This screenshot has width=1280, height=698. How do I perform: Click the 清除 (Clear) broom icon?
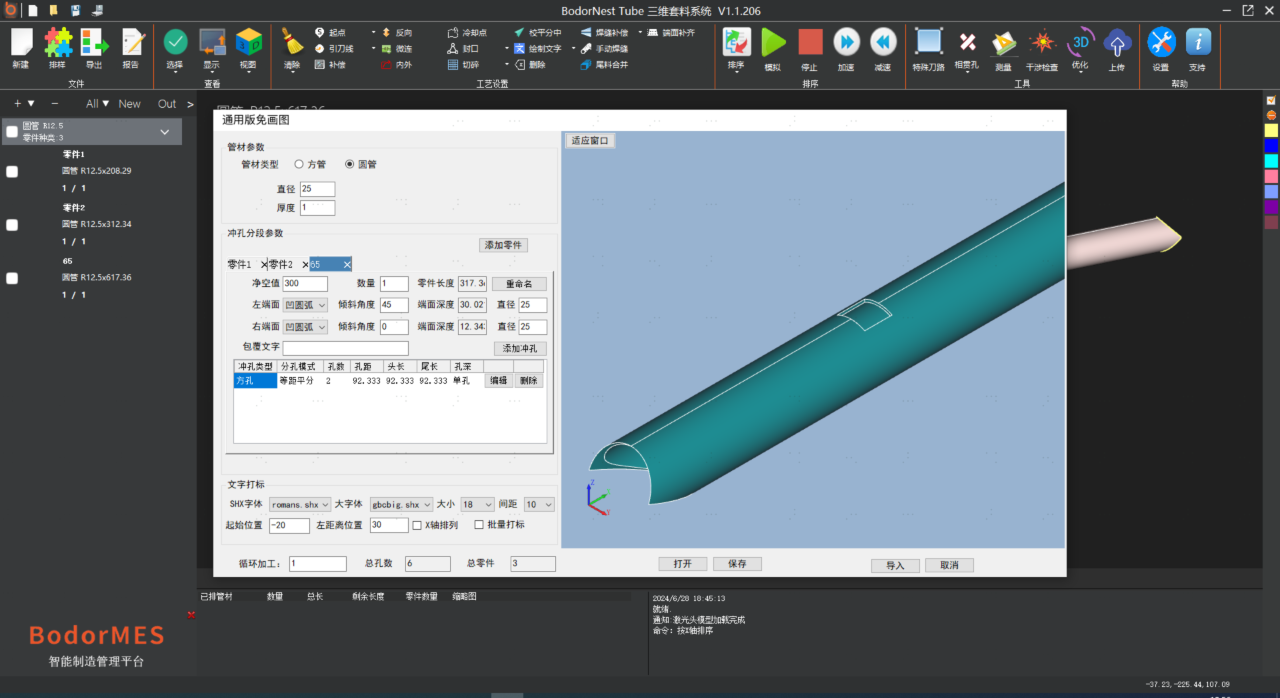tap(292, 42)
